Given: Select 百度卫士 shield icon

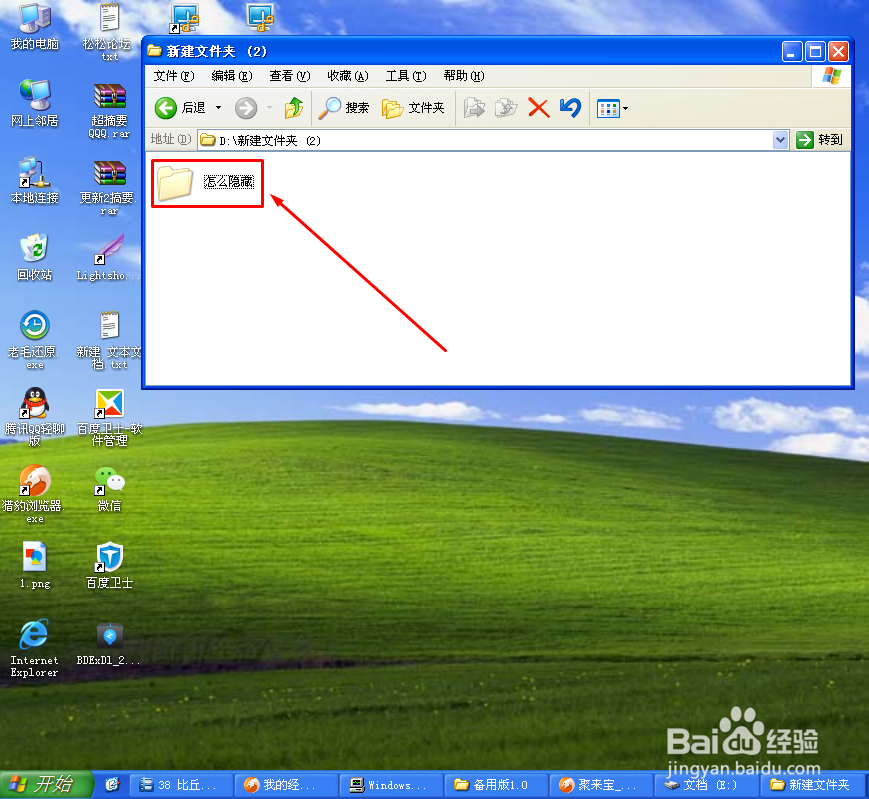Looking at the screenshot, I should coord(109,565).
